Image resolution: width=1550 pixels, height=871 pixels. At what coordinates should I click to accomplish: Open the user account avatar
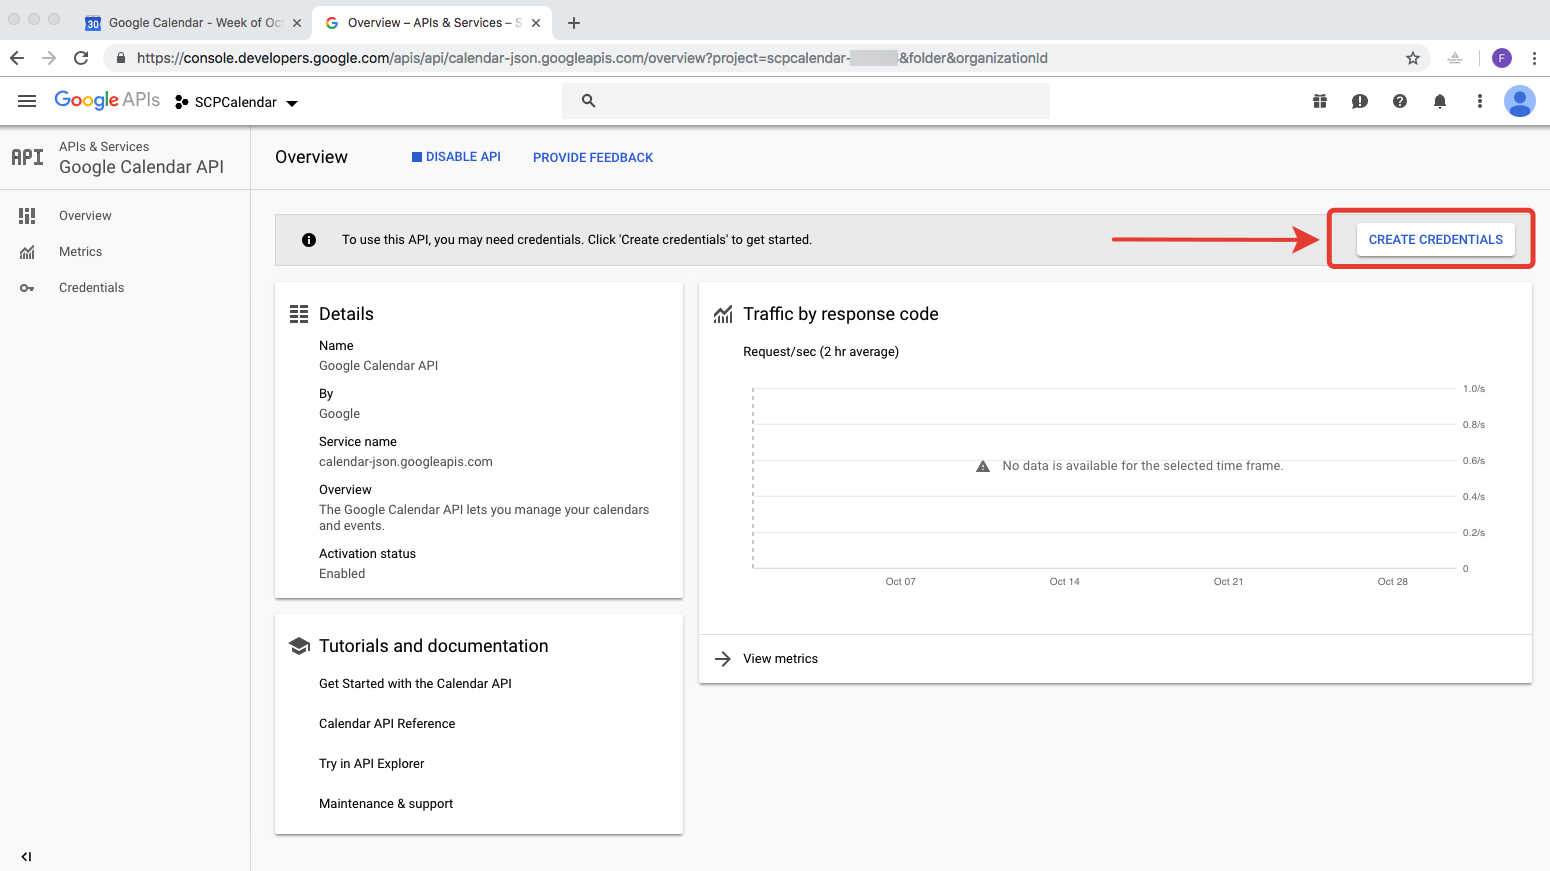tap(1519, 101)
